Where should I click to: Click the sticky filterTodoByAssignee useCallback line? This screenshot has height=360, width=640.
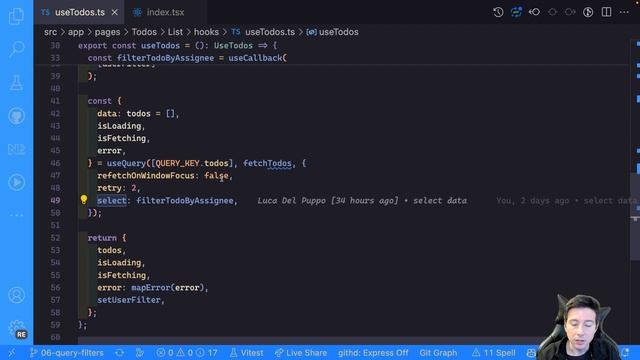coord(187,58)
